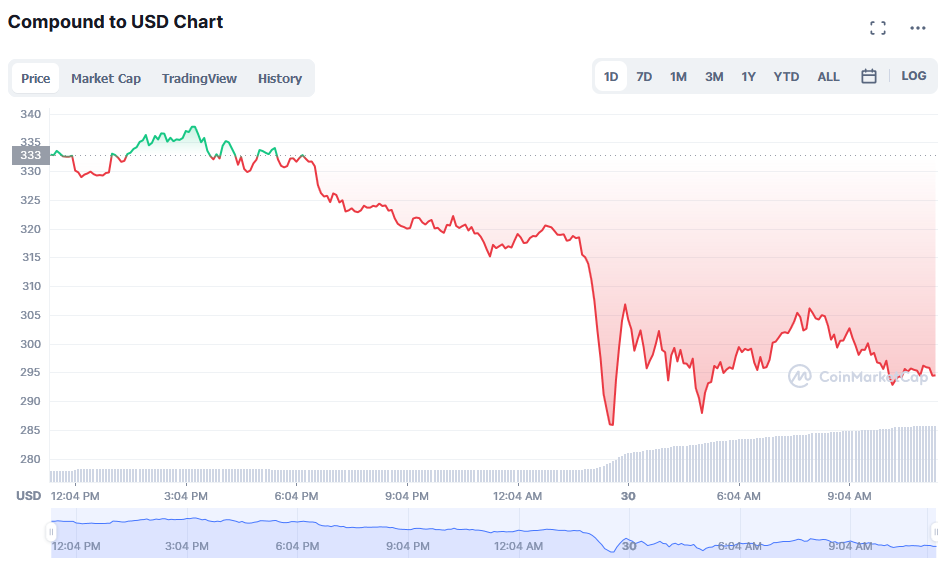Open fullscreen chart view icon

click(x=878, y=28)
